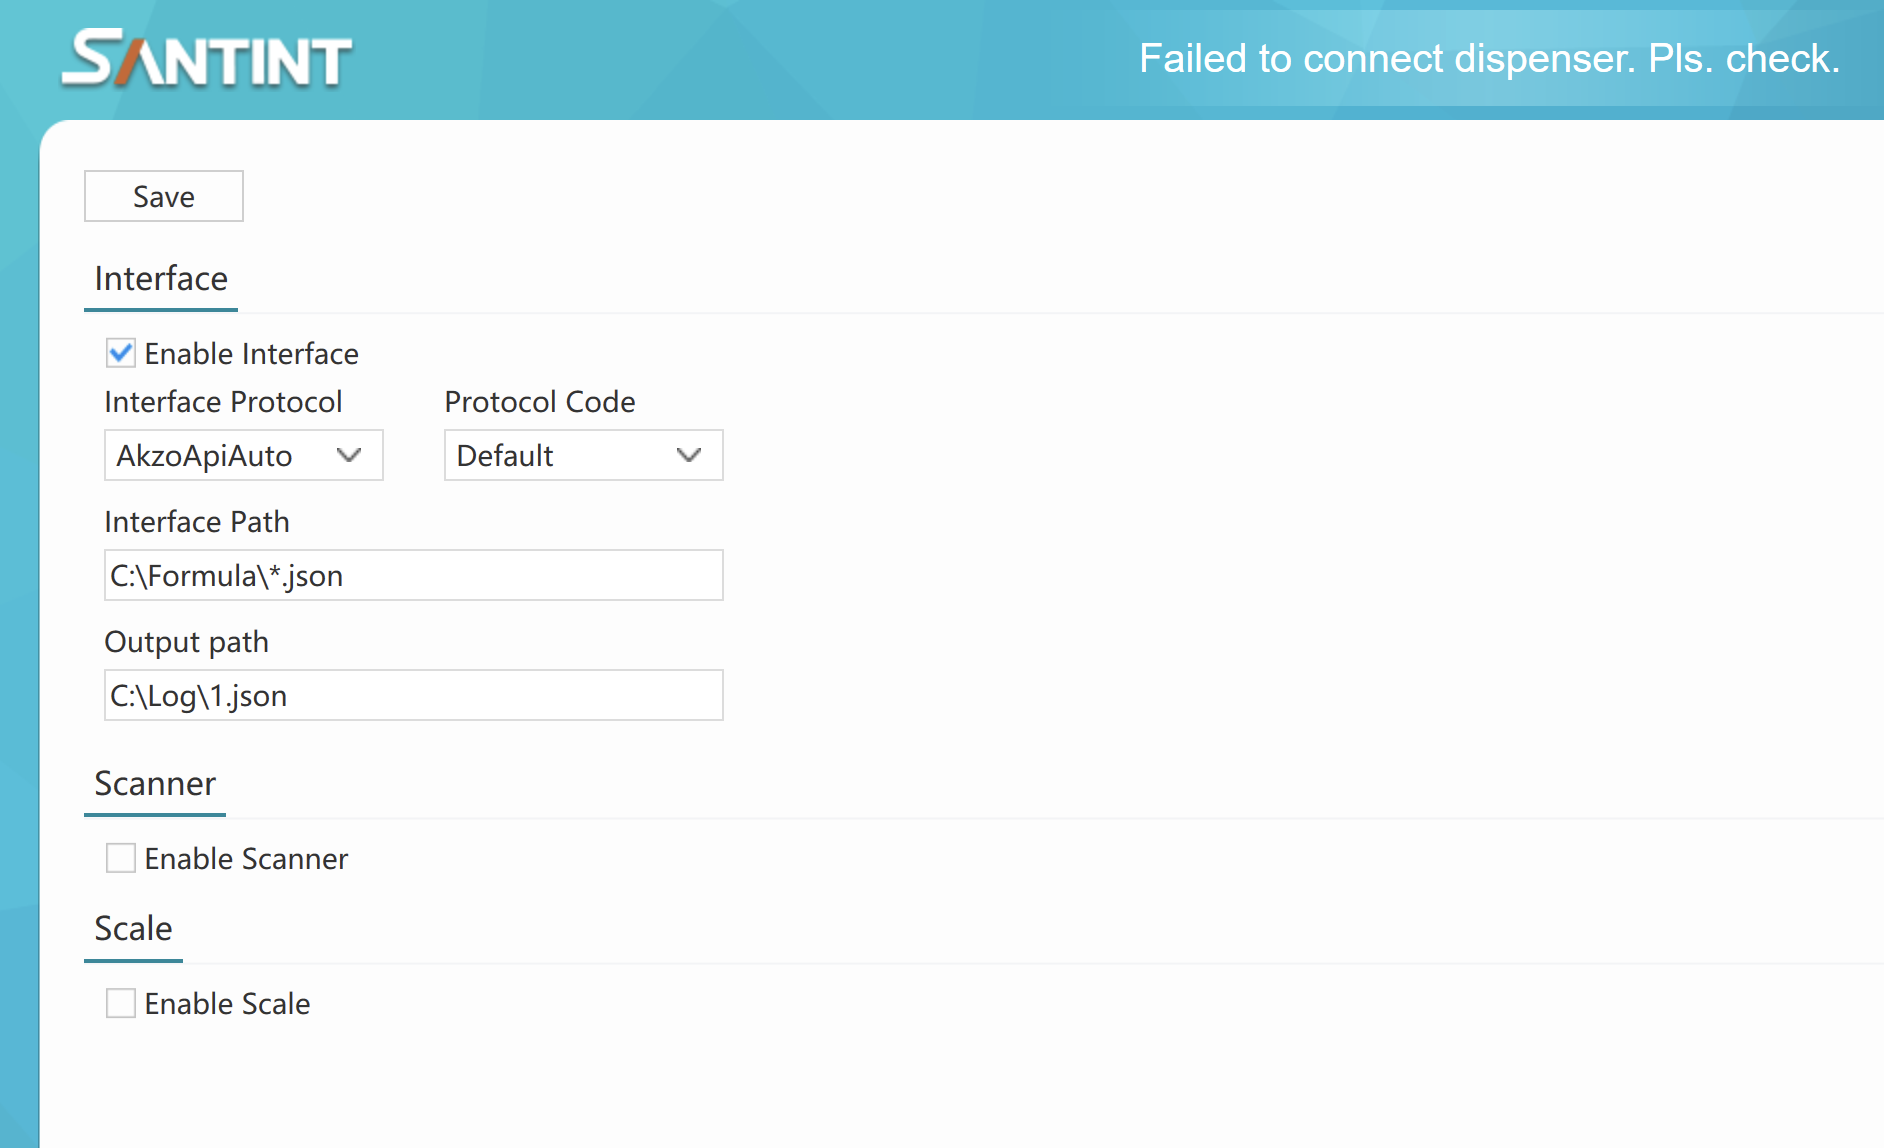The image size is (1884, 1148).
Task: Click into the Output path text field
Action: point(413,696)
